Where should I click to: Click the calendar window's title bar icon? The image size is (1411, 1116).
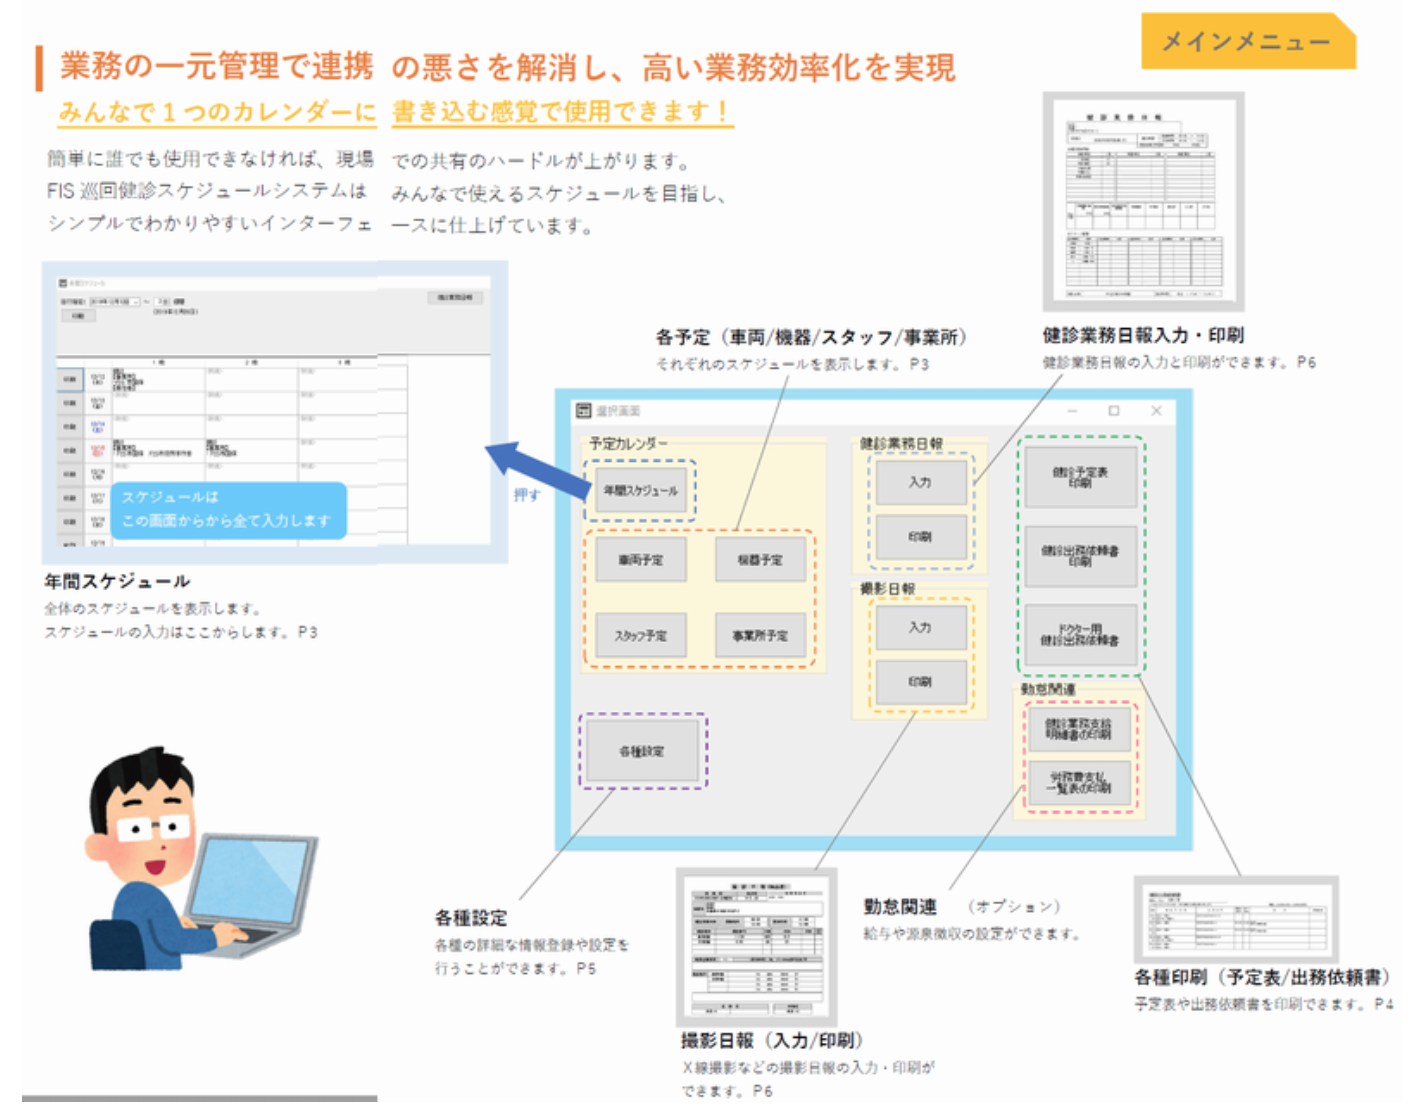pyautogui.click(x=63, y=284)
